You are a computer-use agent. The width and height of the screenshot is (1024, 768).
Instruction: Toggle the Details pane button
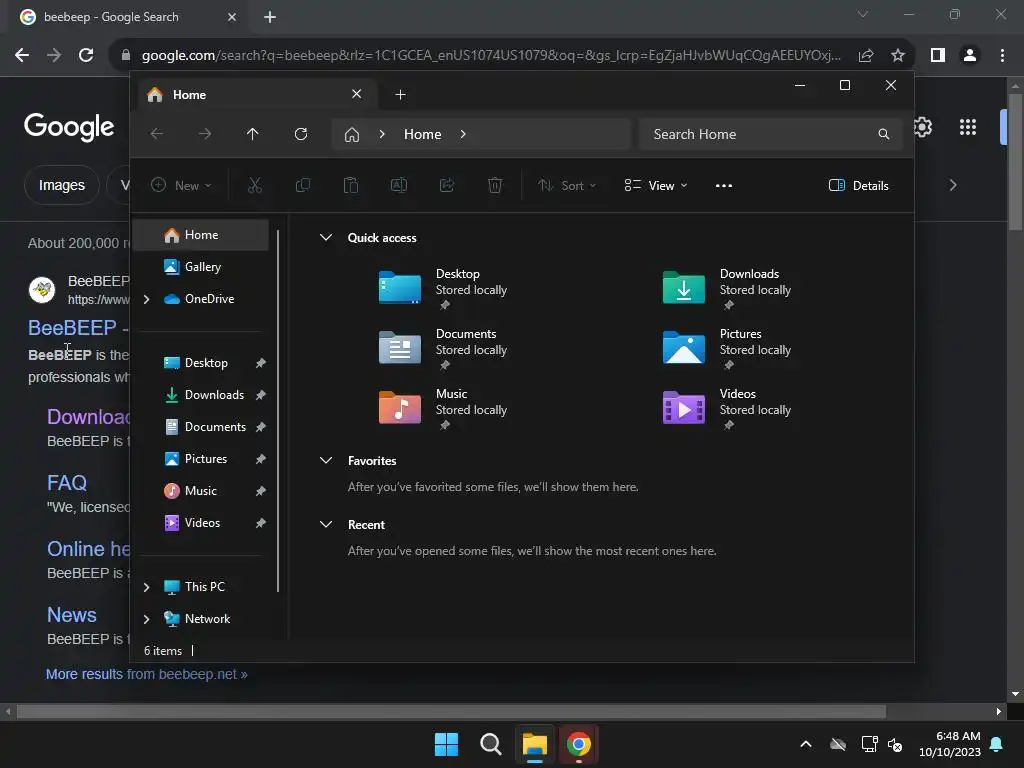(x=858, y=185)
